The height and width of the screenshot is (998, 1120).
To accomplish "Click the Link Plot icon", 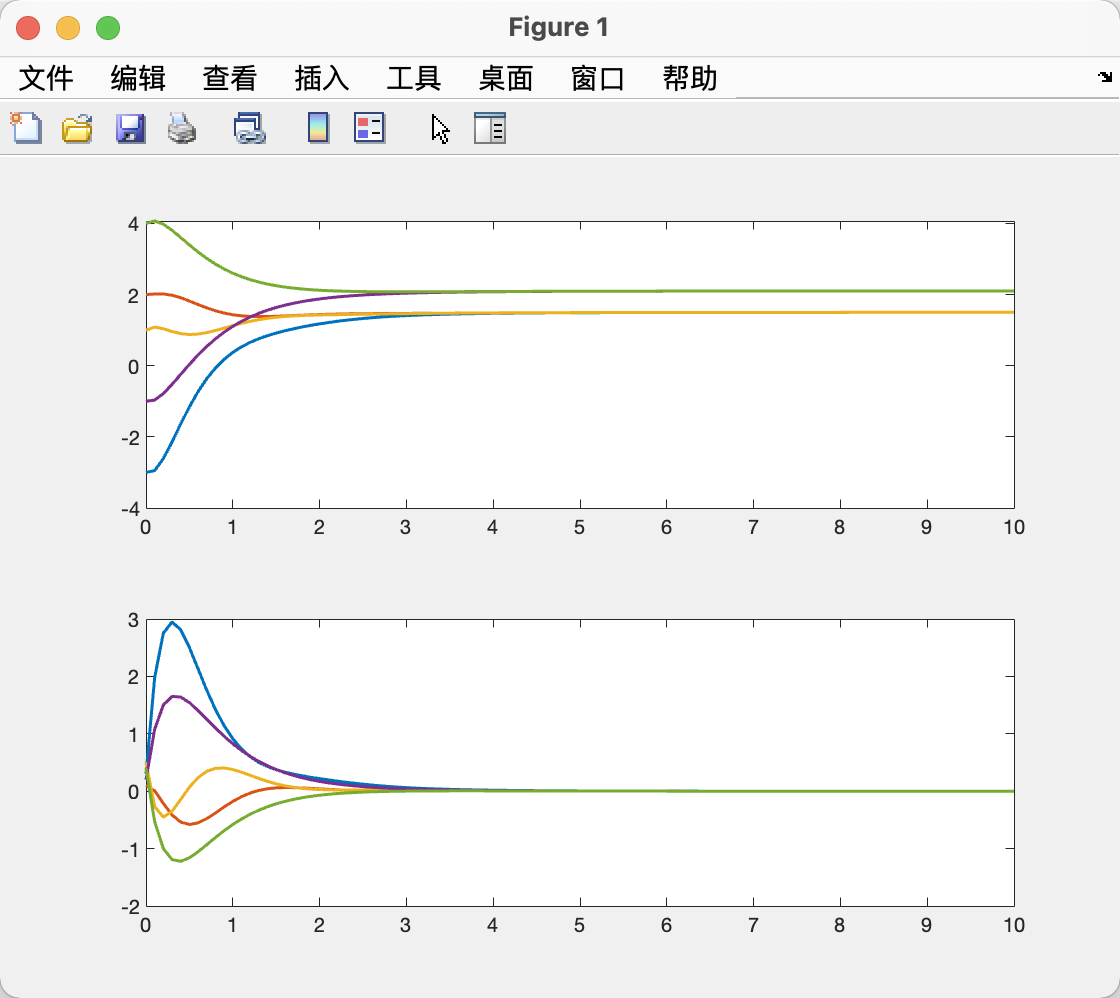I will pyautogui.click(x=249, y=129).
